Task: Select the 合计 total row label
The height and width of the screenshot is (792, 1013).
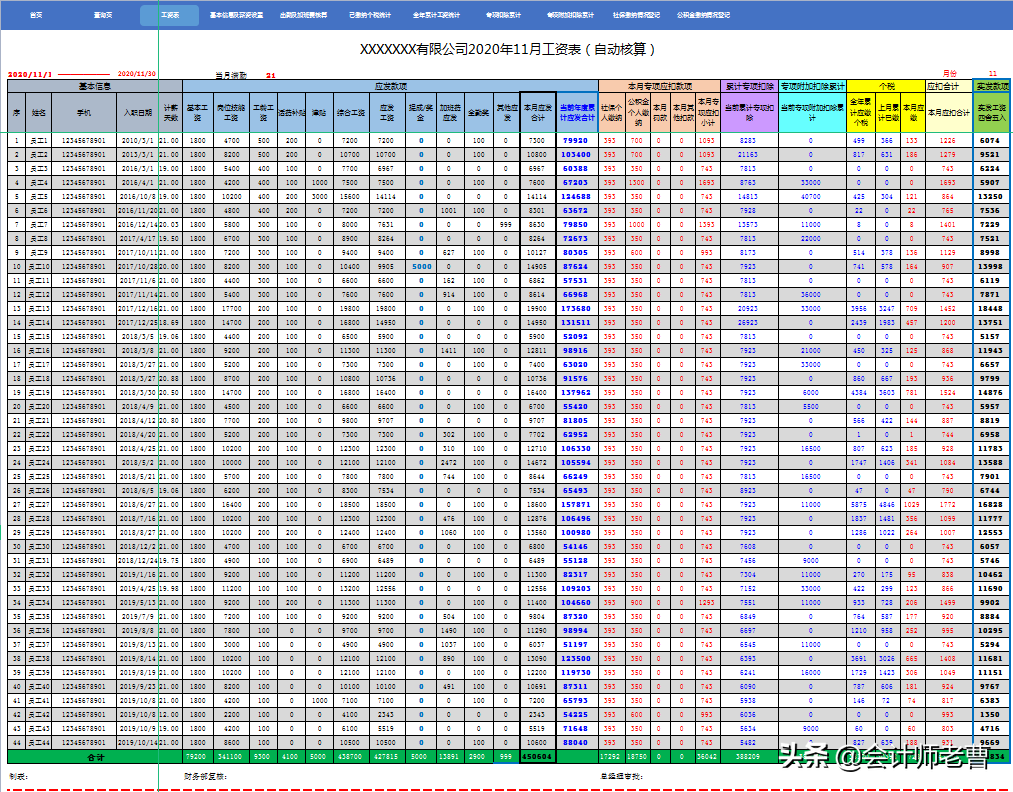Action: click(95, 758)
